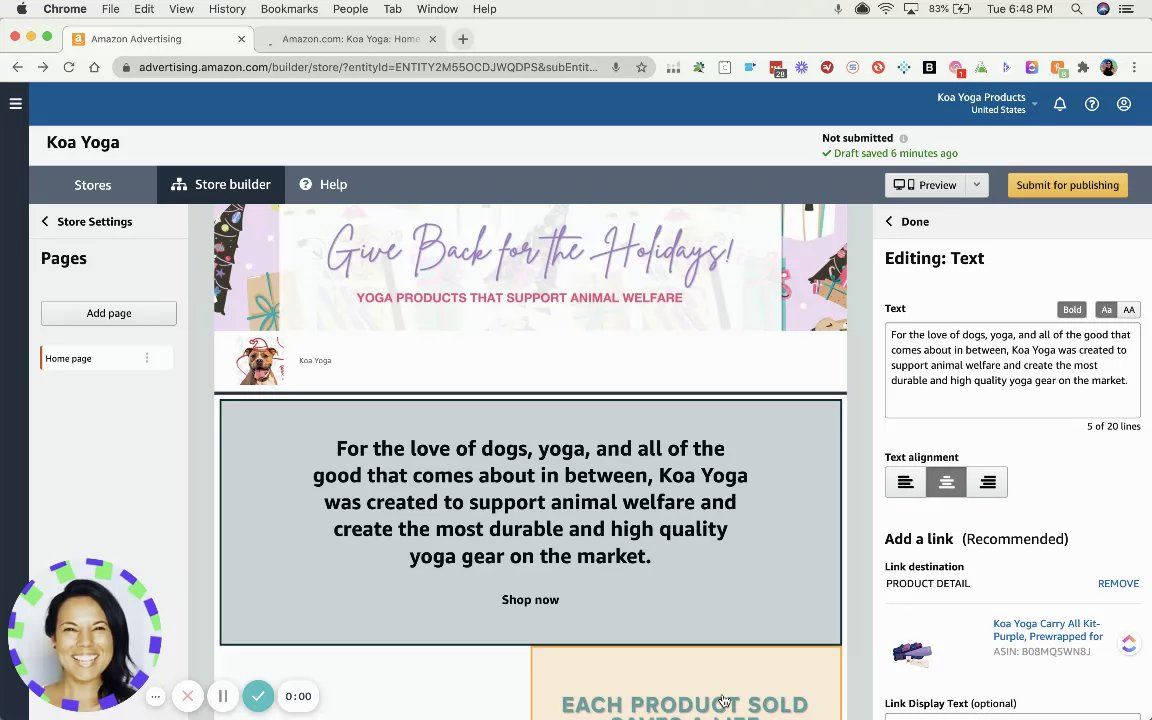Align text center
The width and height of the screenshot is (1152, 720).
946,482
